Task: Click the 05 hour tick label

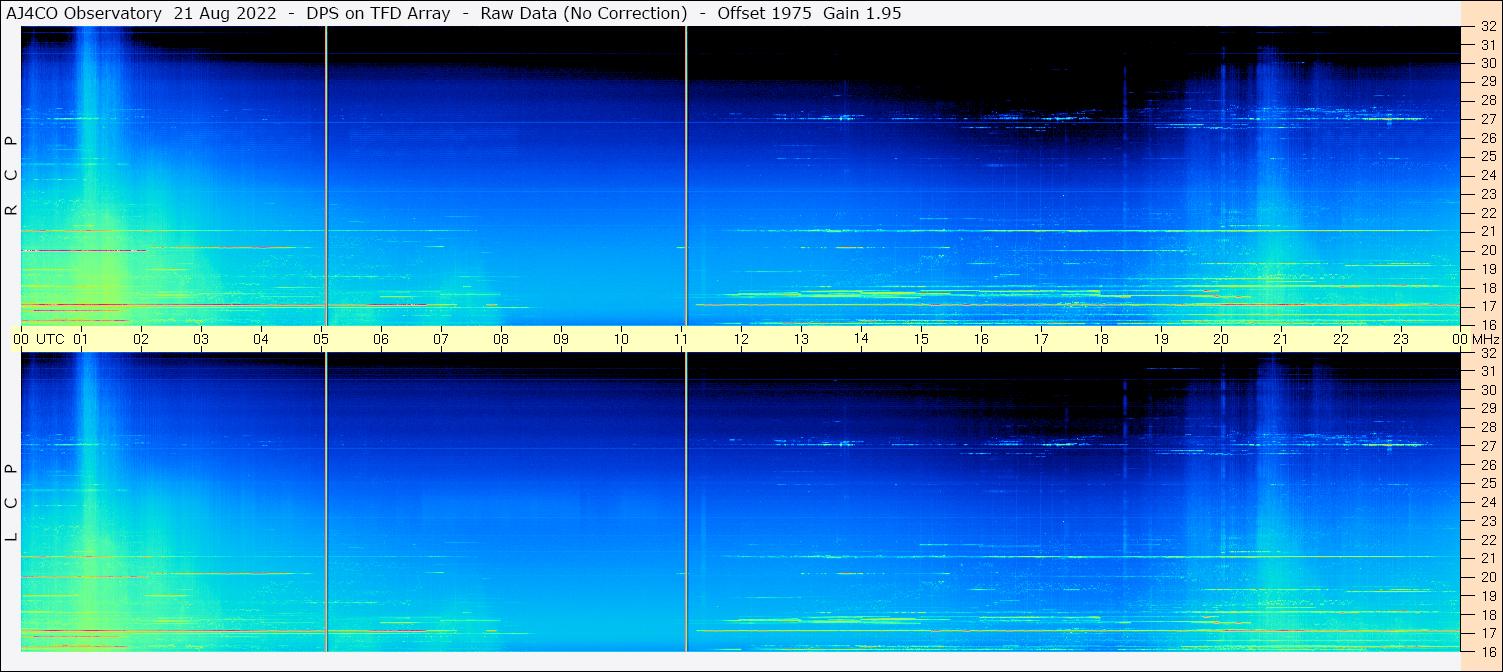Action: [x=321, y=339]
